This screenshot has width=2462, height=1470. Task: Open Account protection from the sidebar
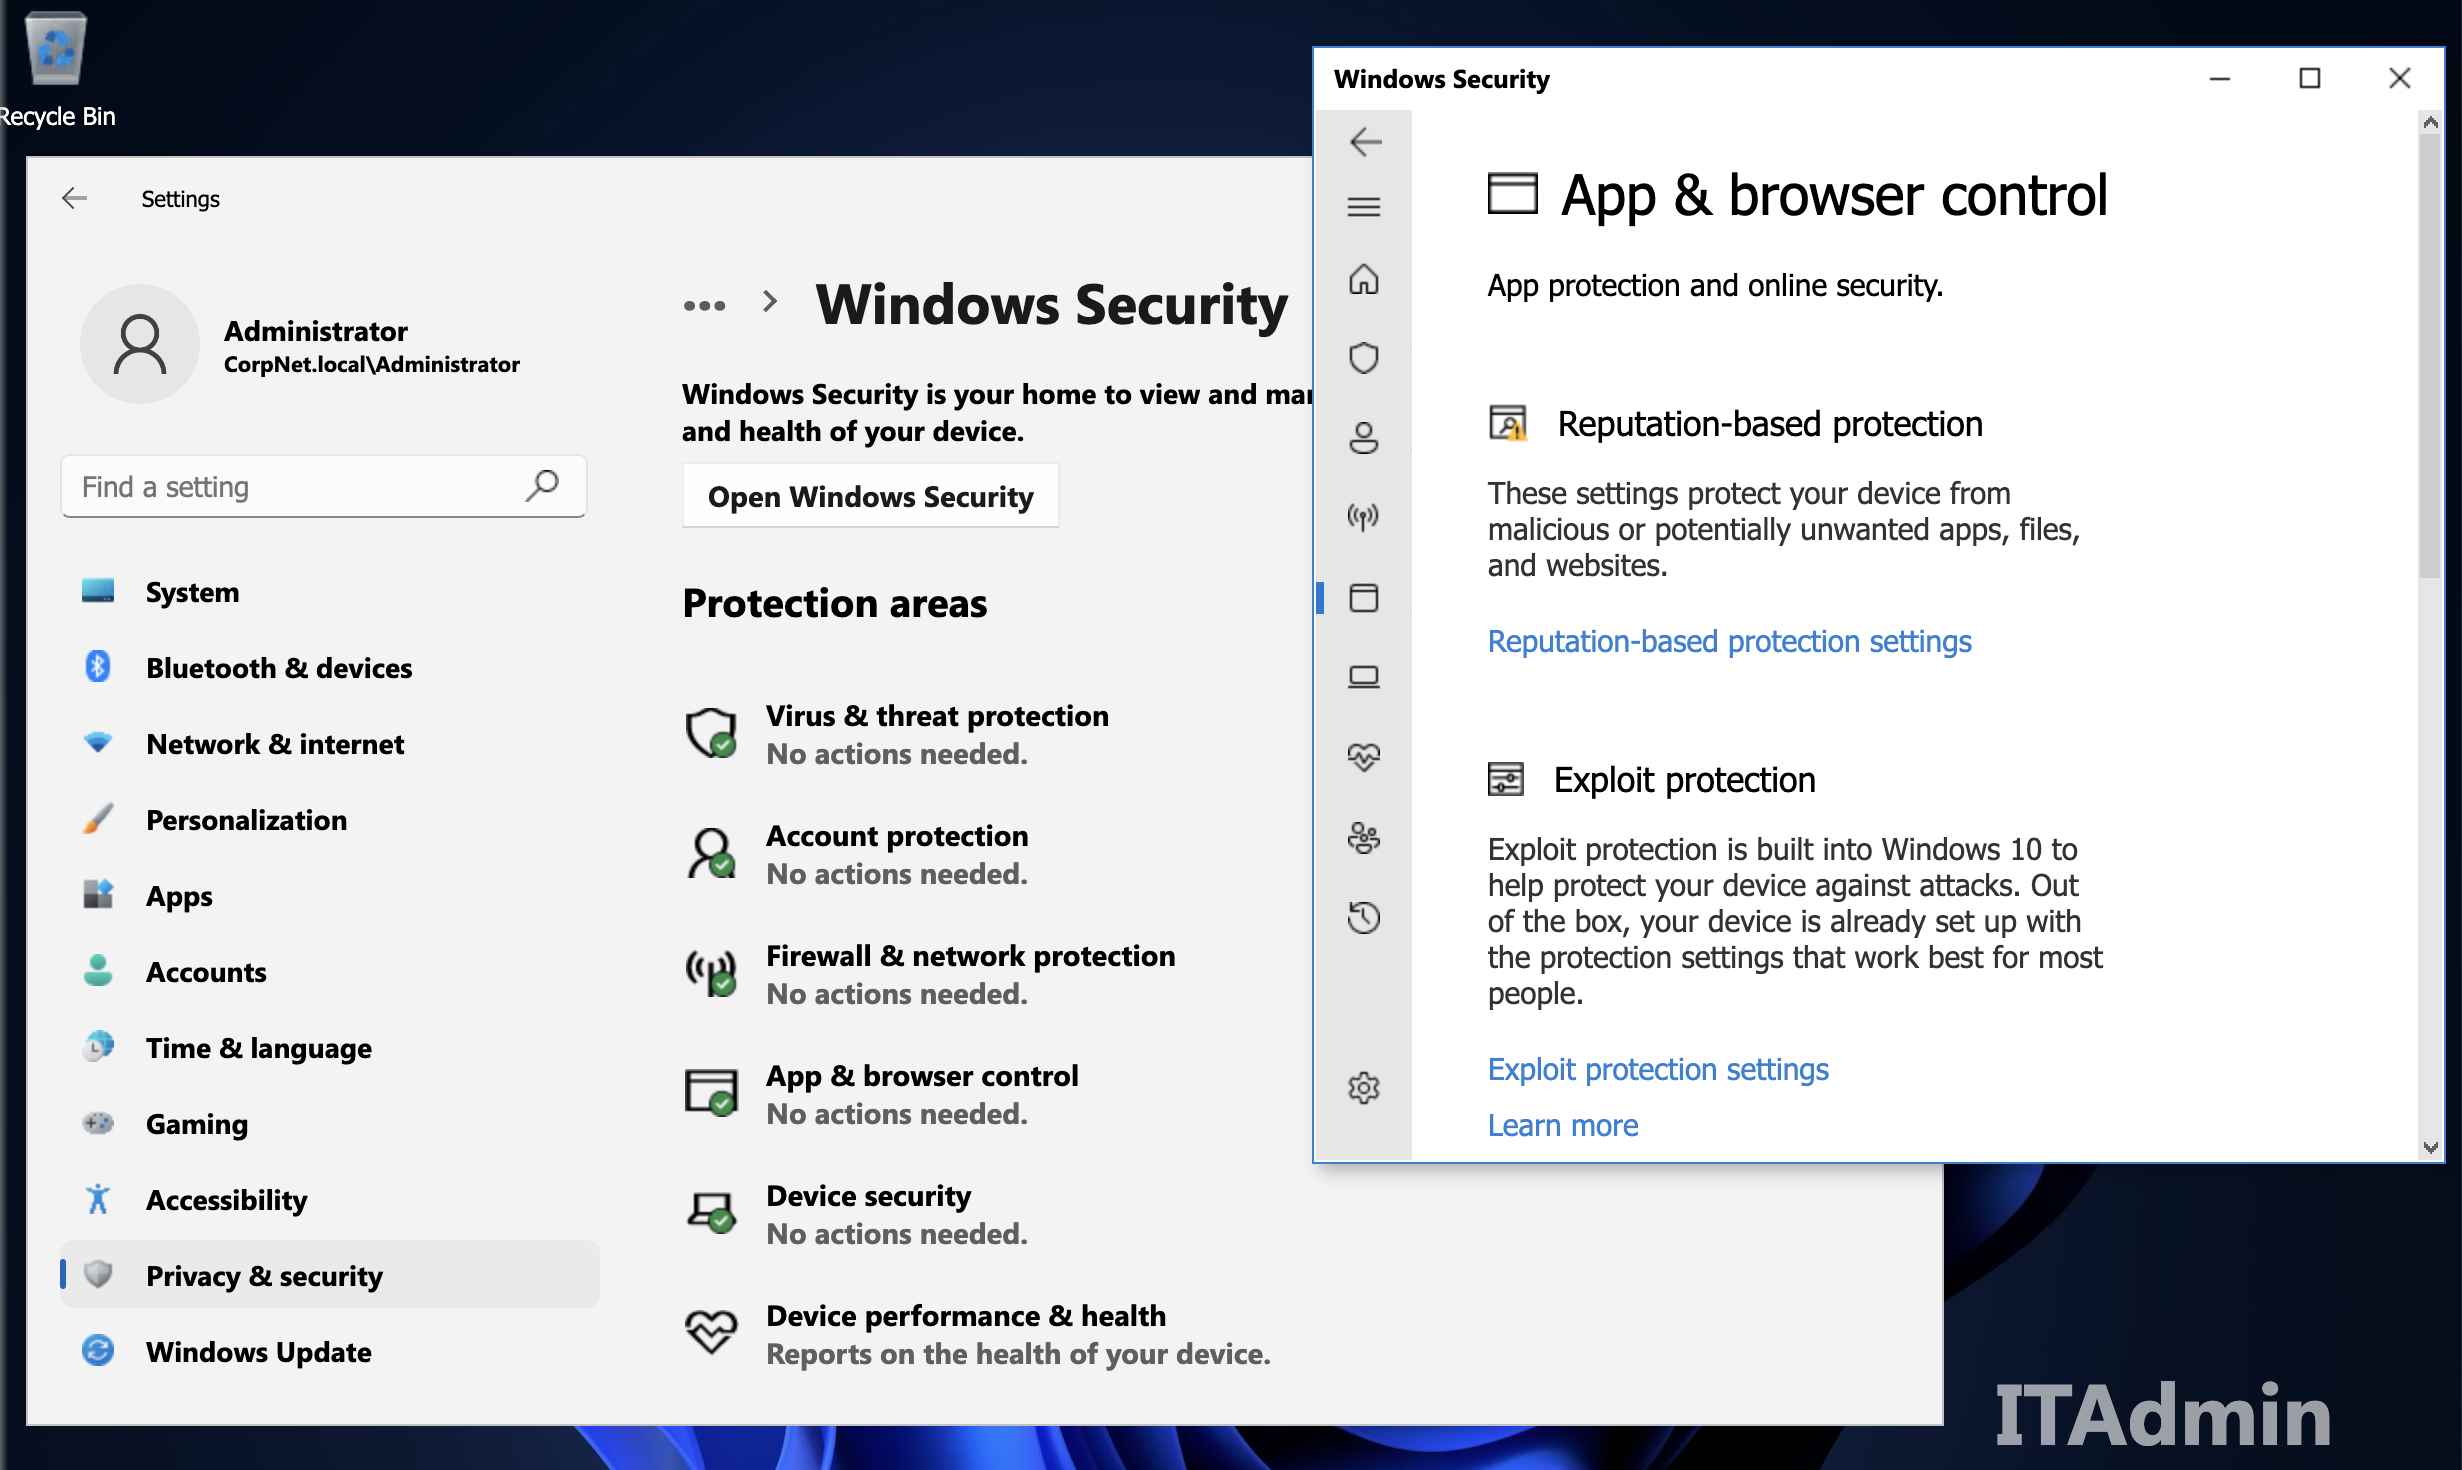(x=1364, y=438)
